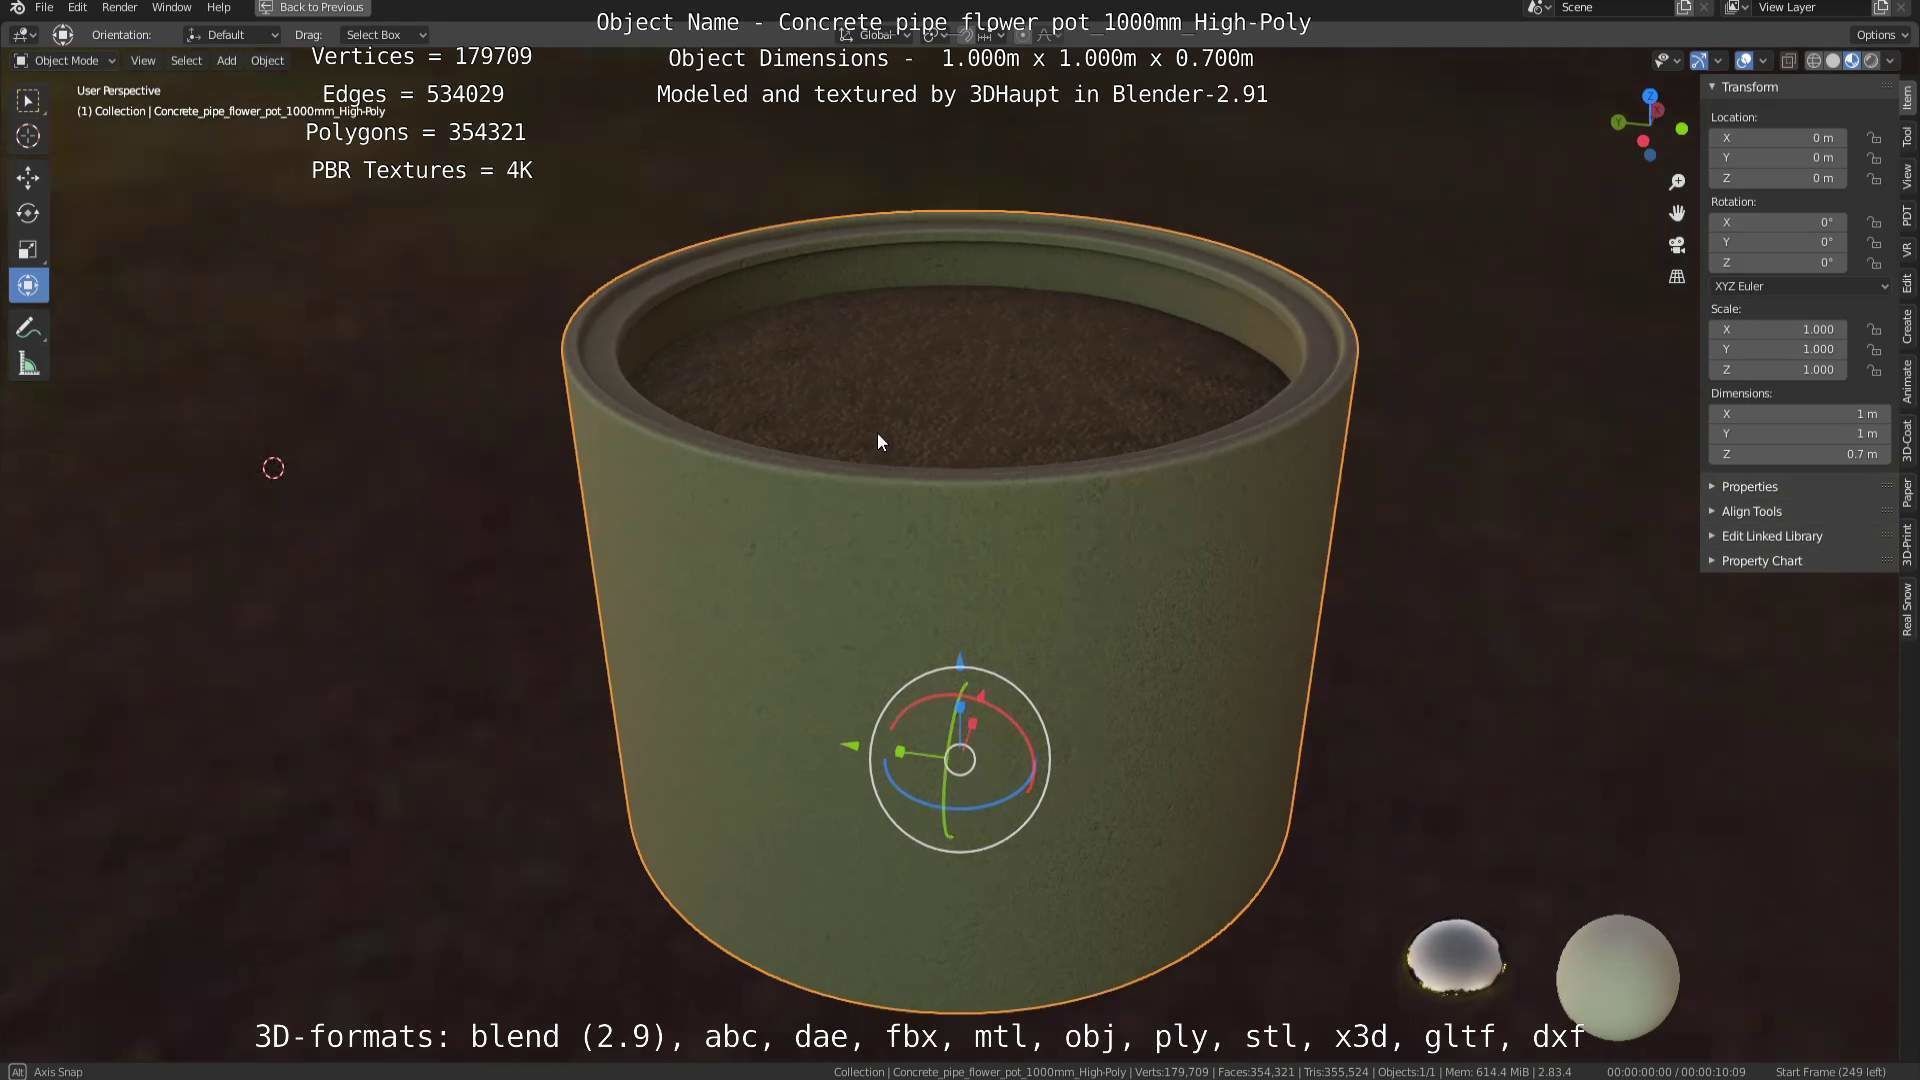Image resolution: width=1920 pixels, height=1080 pixels.
Task: Click the transform pivot icon in header
Action: 62,35
